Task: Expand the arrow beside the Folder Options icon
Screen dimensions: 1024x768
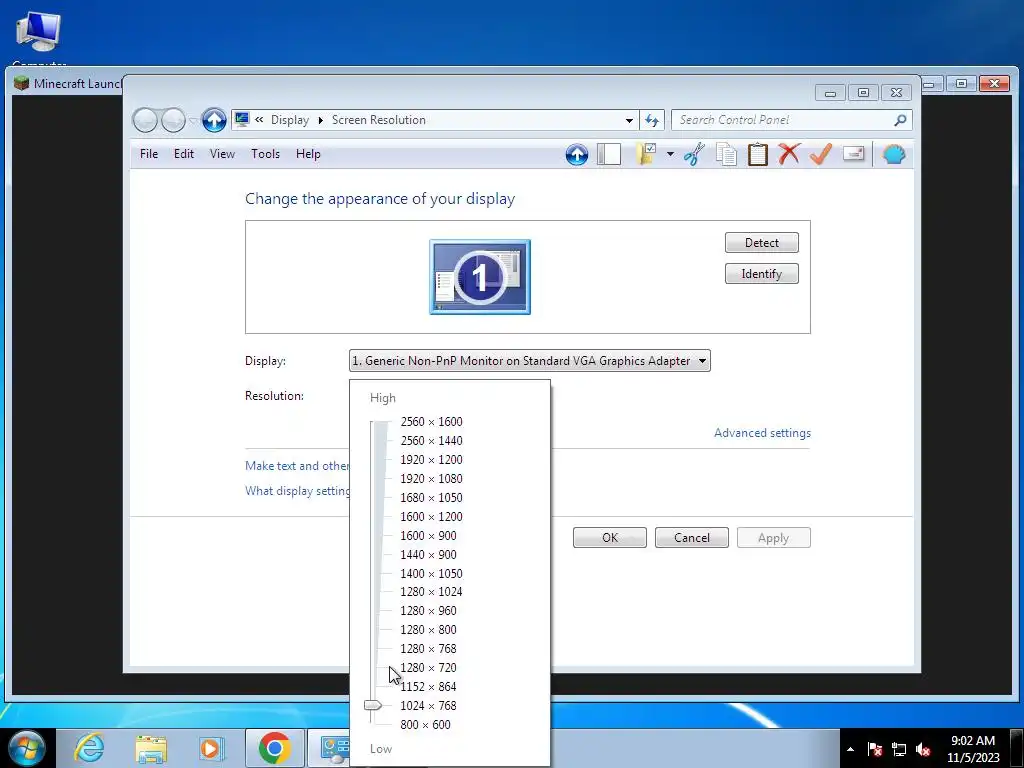Action: 670,155
